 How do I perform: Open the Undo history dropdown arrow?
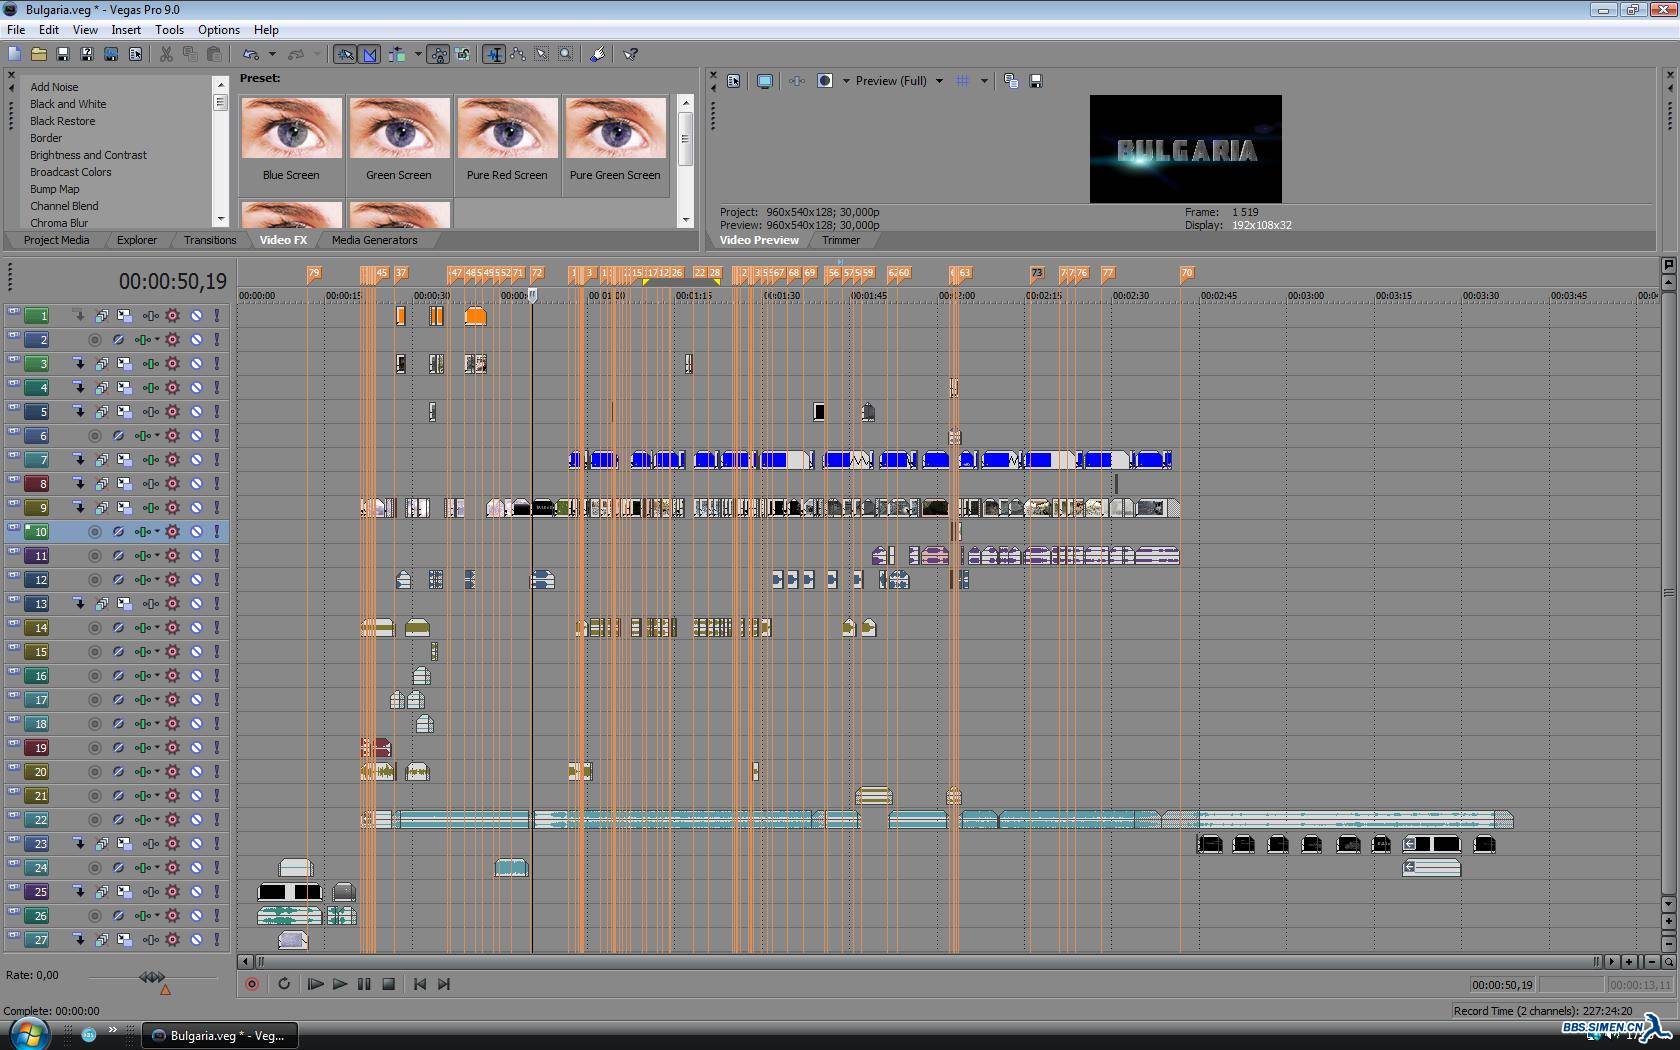pos(272,54)
